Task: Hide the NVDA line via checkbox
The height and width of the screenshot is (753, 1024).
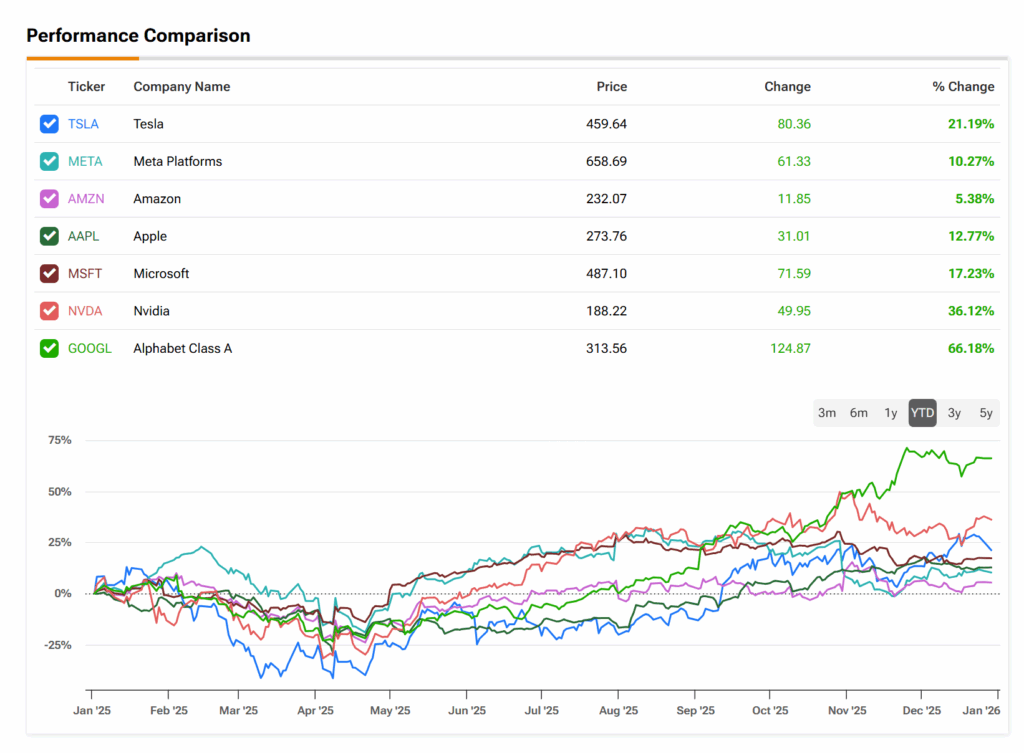Action: point(49,311)
